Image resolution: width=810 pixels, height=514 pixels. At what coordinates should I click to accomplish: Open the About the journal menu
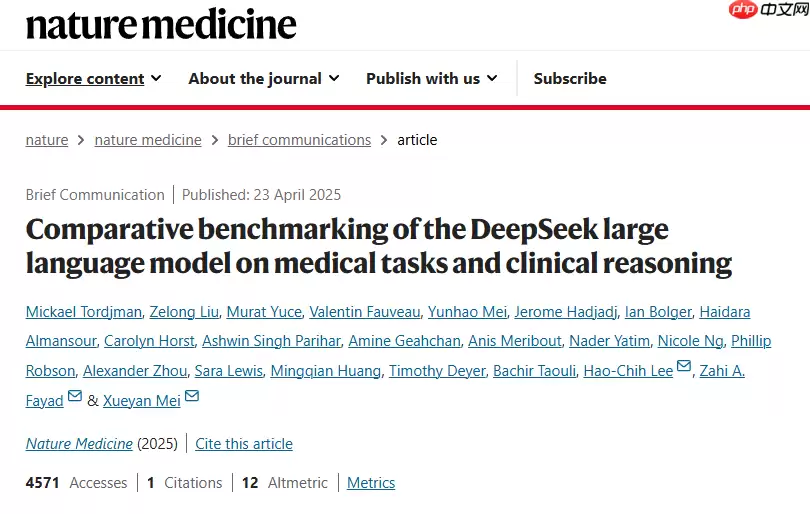[x=263, y=78]
